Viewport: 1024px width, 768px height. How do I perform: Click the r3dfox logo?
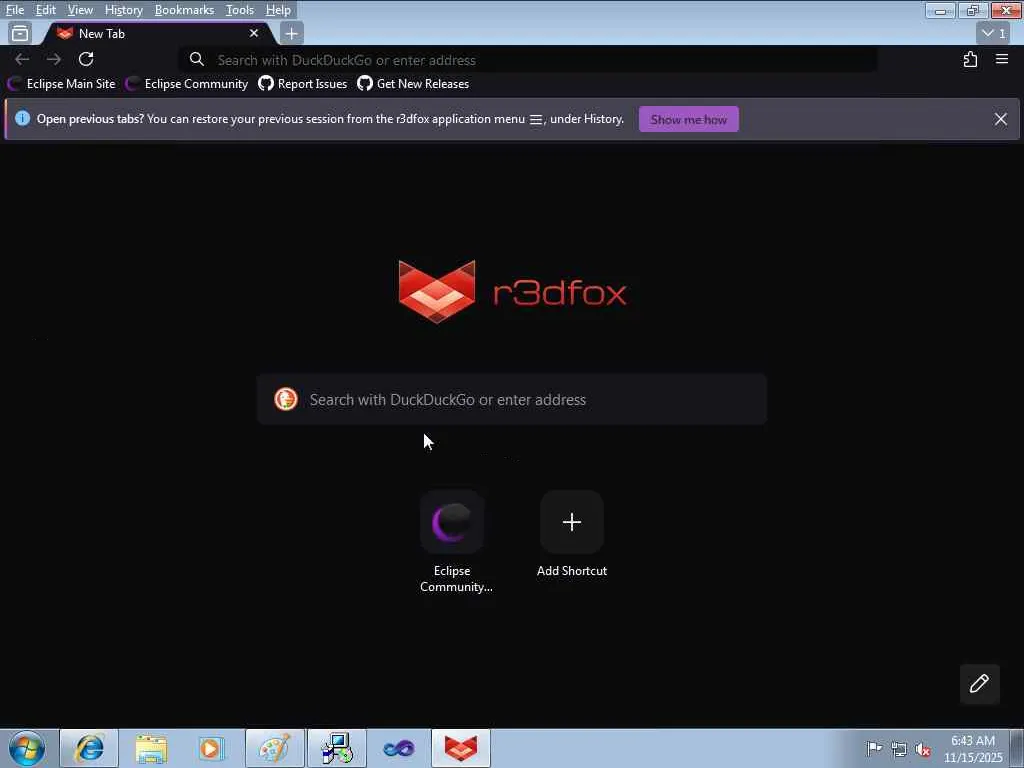point(512,292)
